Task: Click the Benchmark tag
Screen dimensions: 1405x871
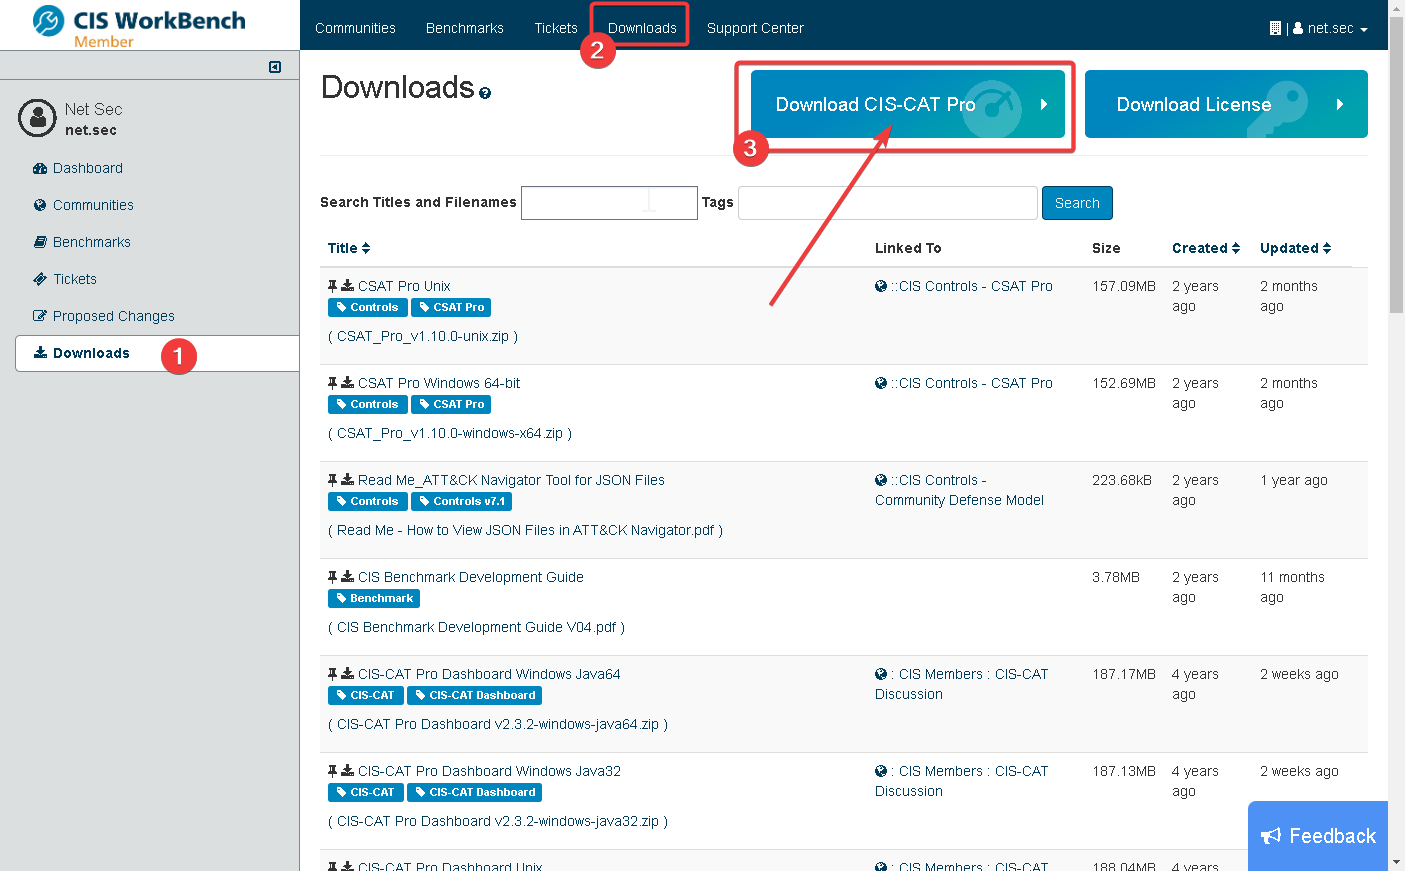Action: [x=374, y=599]
